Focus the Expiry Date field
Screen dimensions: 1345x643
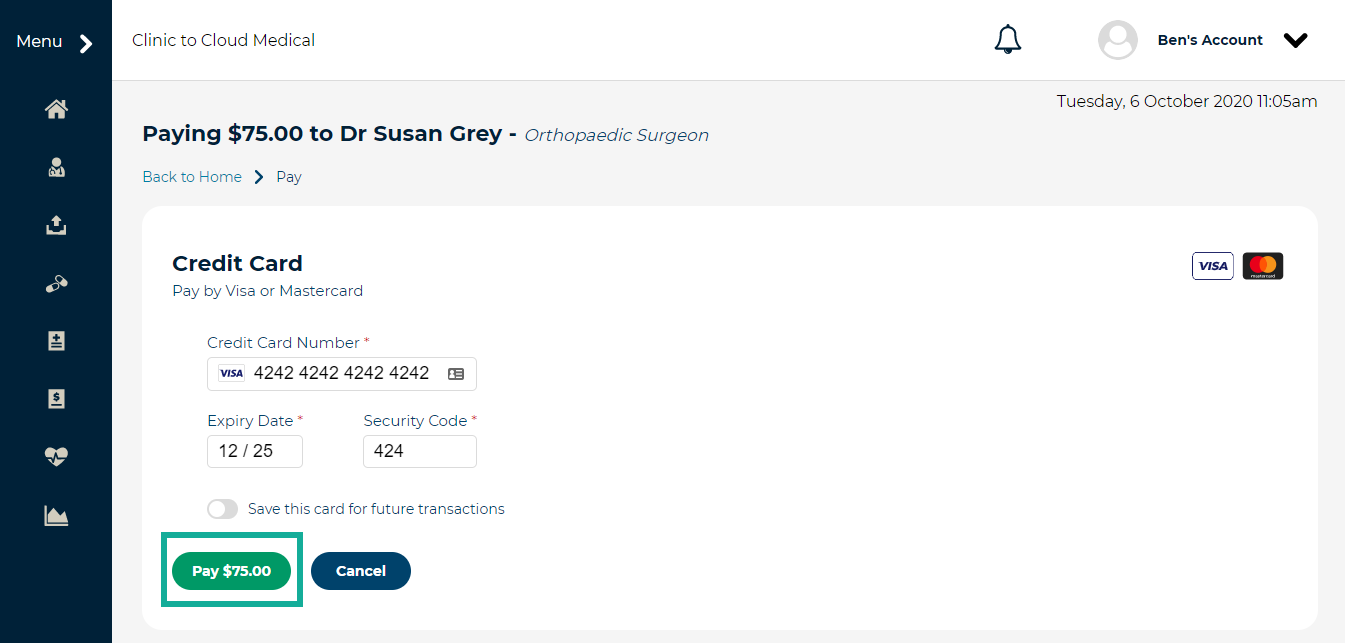[254, 451]
